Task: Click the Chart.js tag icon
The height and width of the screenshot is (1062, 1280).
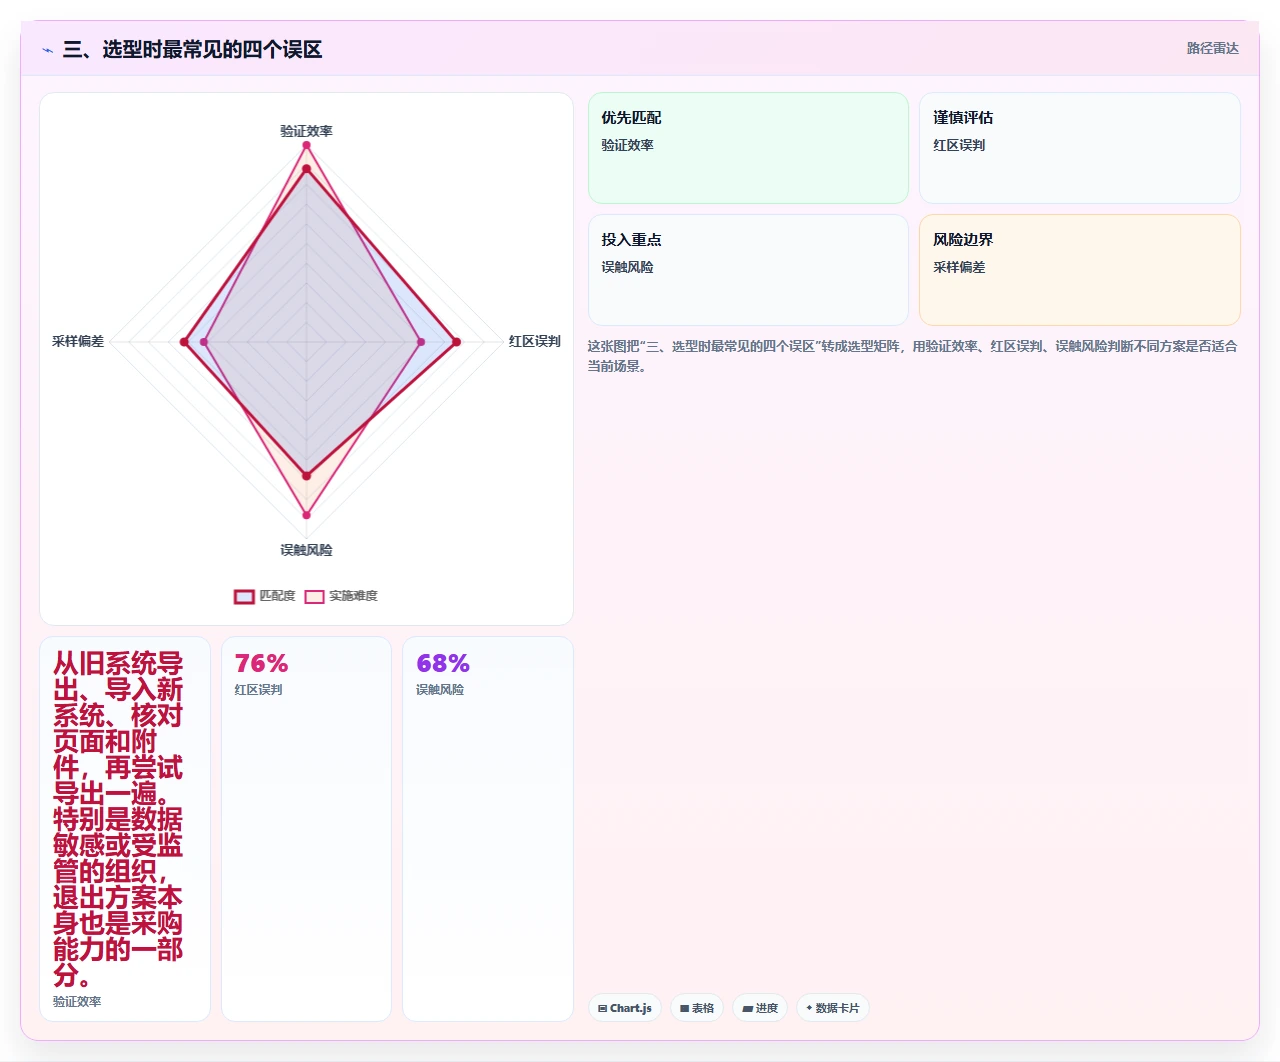Action: [x=602, y=1008]
